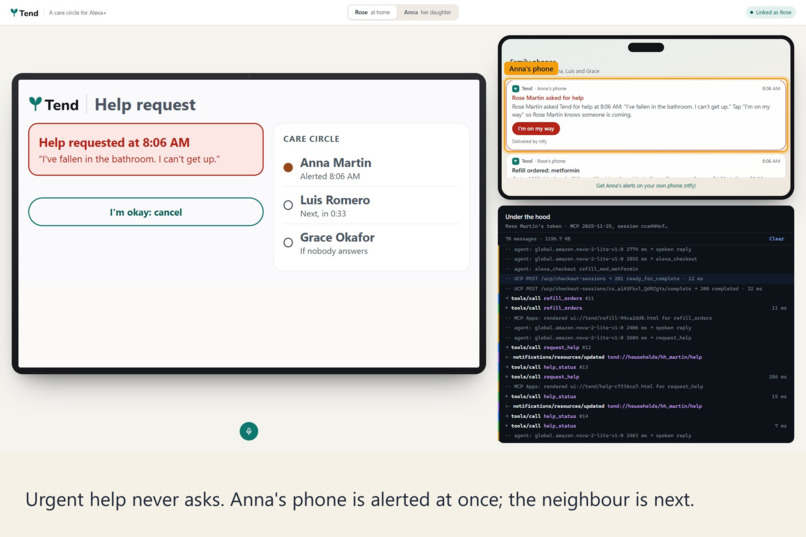Click the Delivered by ntfy text
This screenshot has height=537, width=806.
tap(529, 141)
